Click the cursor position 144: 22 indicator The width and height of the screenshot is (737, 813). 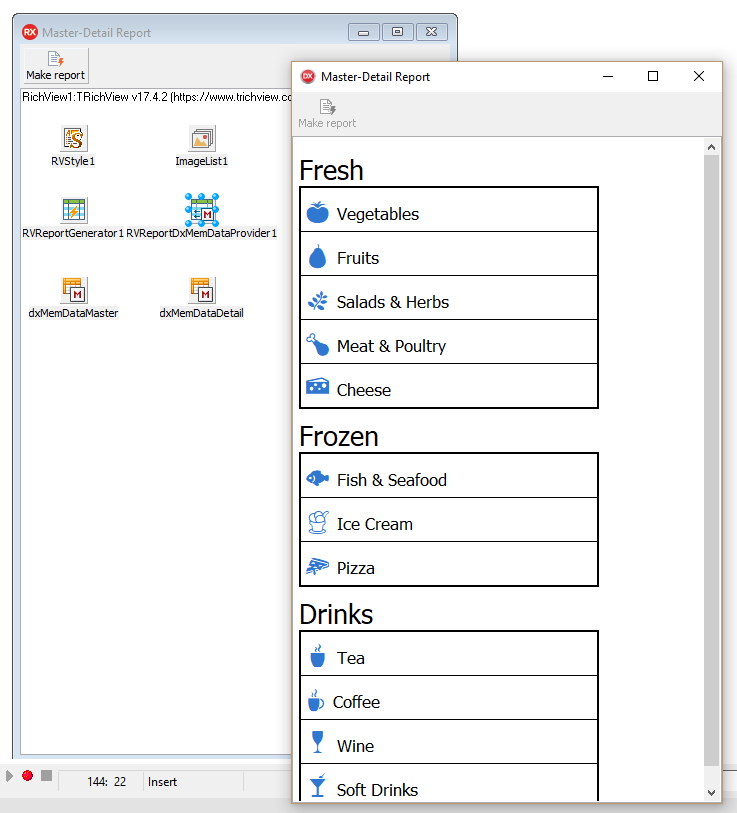106,782
